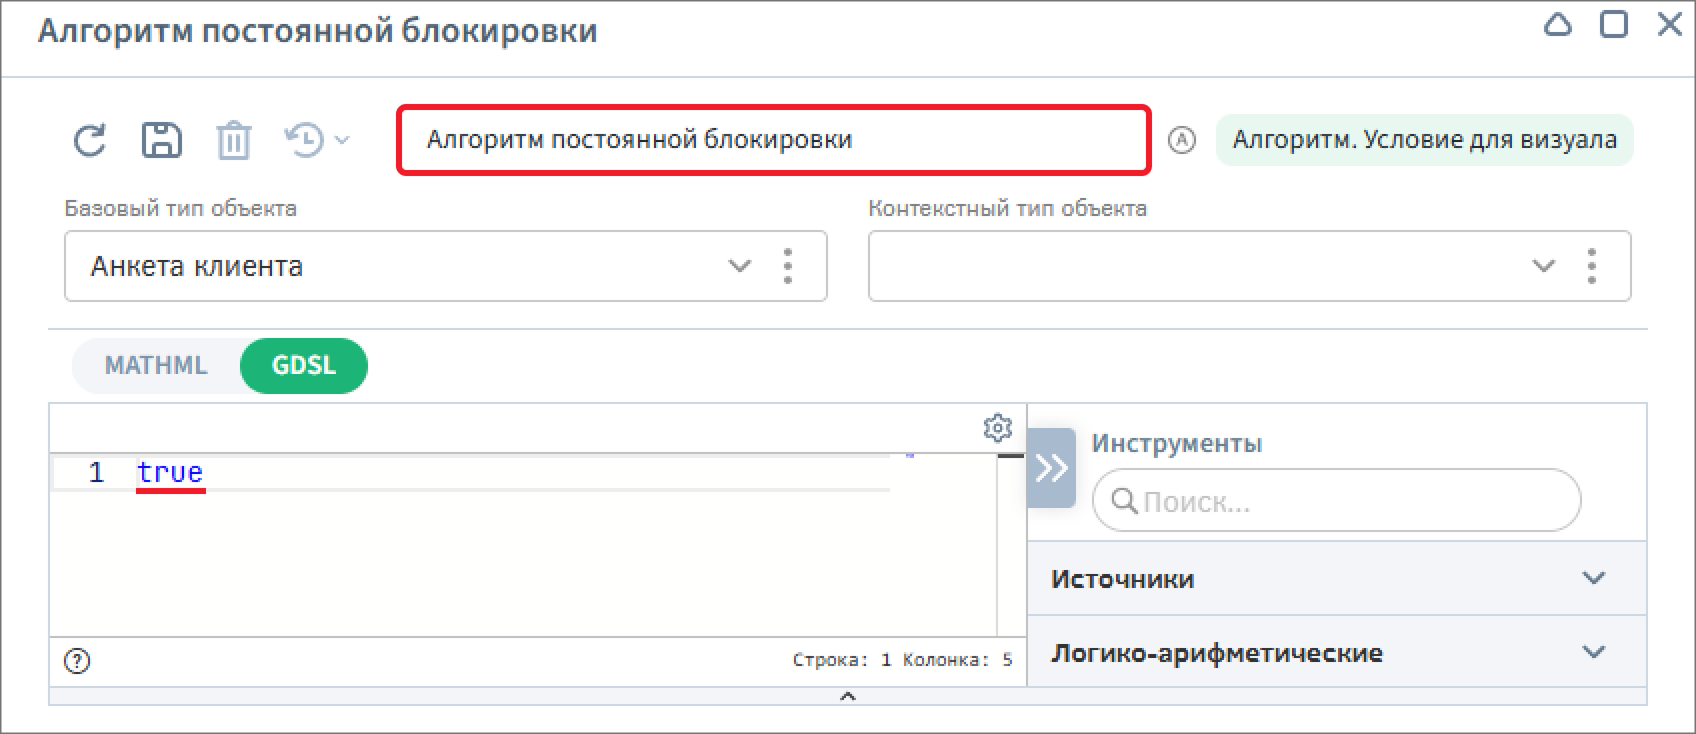Viewport: 1696px width, 734px height.
Task: Collapse tools panel with double arrow button
Action: coord(1051,468)
